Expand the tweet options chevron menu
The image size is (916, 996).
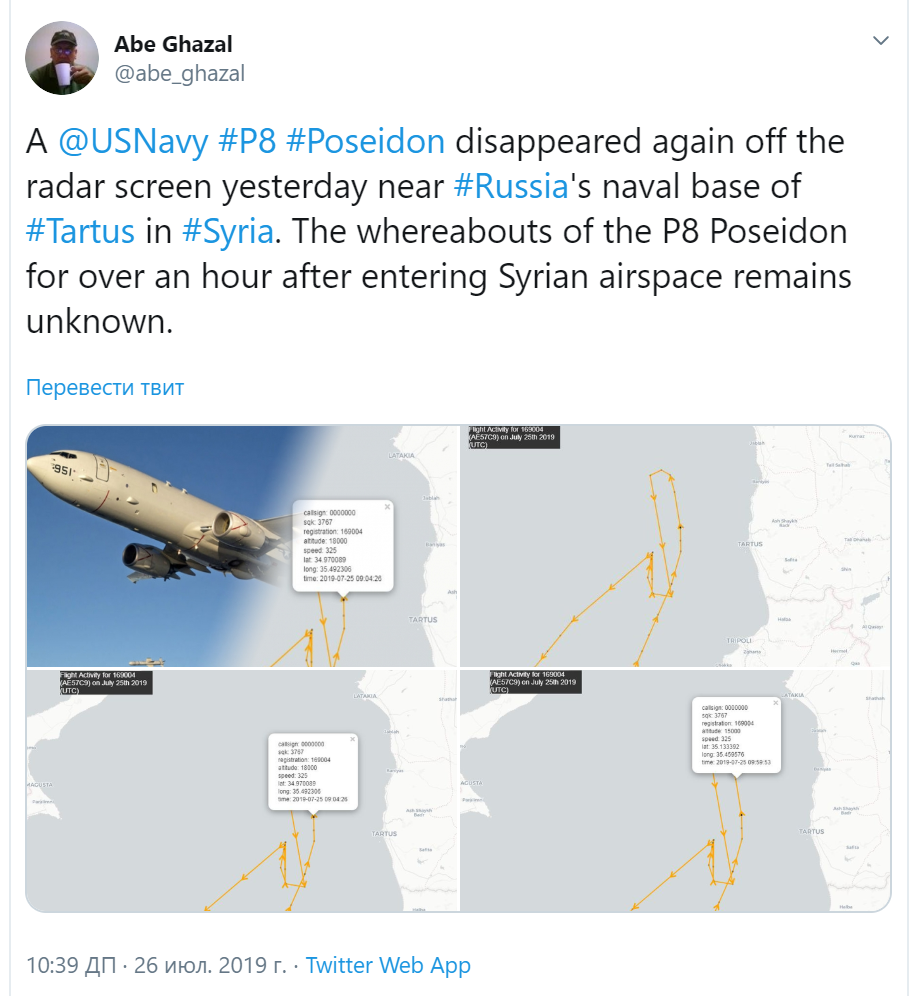coord(880,41)
